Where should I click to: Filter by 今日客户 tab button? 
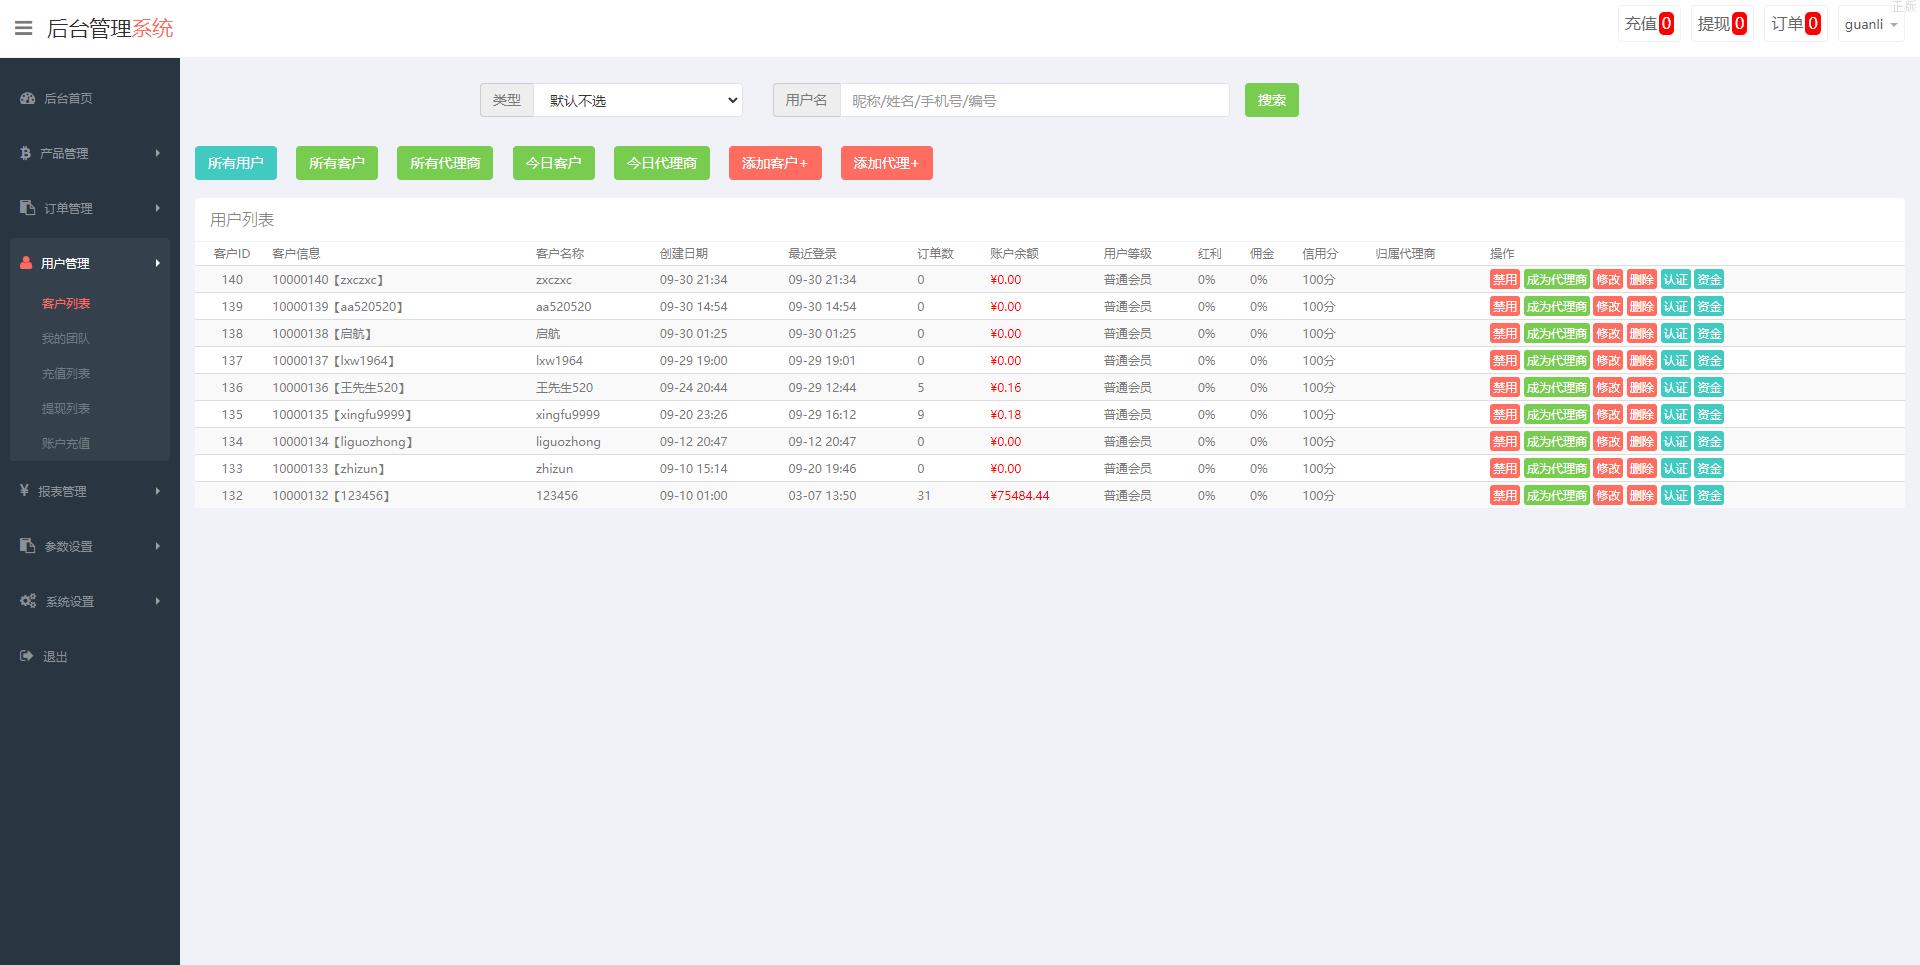pyautogui.click(x=553, y=163)
